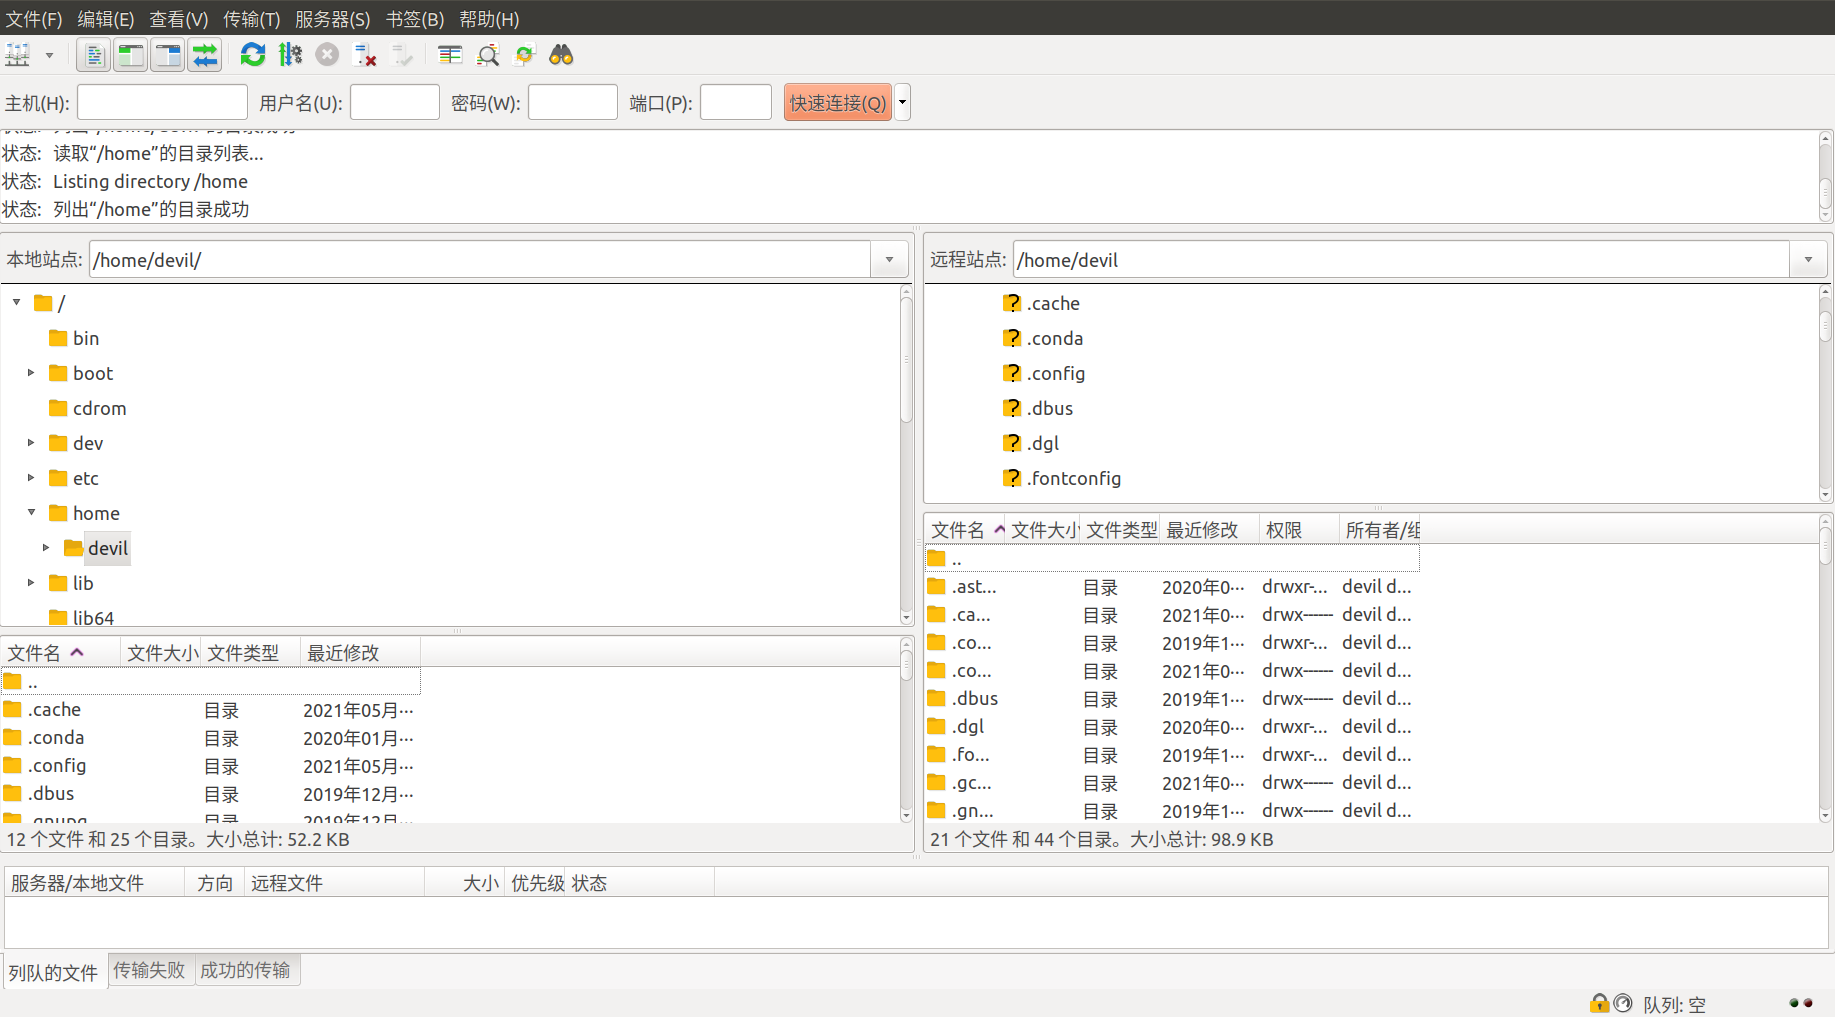Toggle processing of the transfer queue
Image resolution: width=1835 pixels, height=1017 pixels.
pyautogui.click(x=290, y=55)
